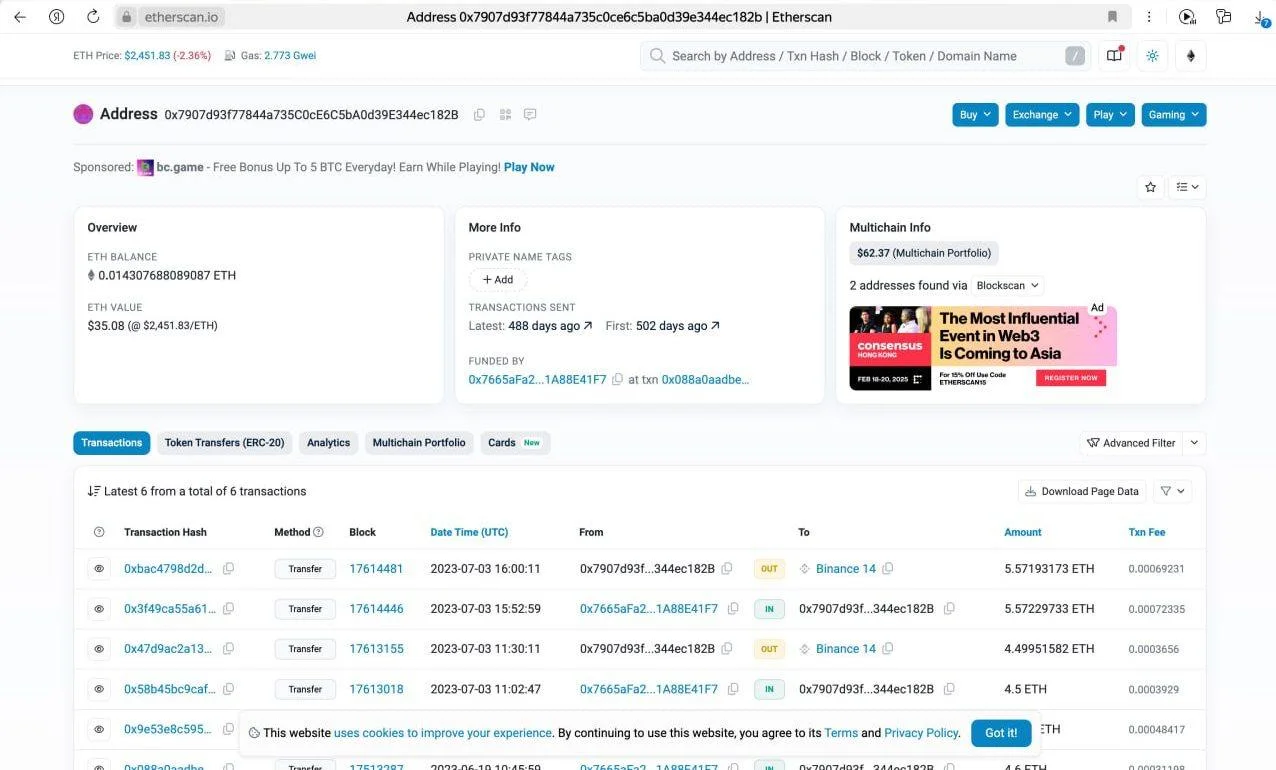This screenshot has height=770, width=1276.
Task: Copy the address to clipboard
Action: click(x=479, y=115)
